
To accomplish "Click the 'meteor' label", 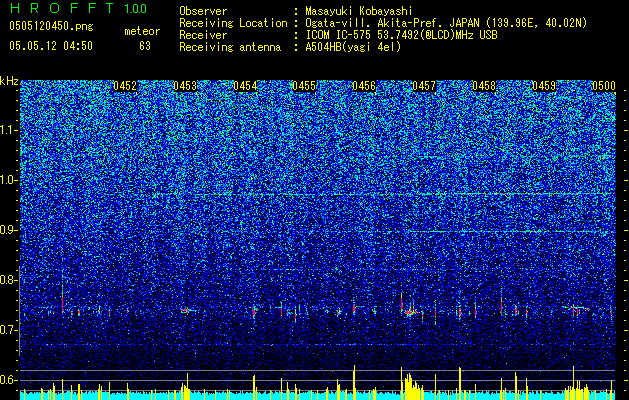I will [x=142, y=31].
